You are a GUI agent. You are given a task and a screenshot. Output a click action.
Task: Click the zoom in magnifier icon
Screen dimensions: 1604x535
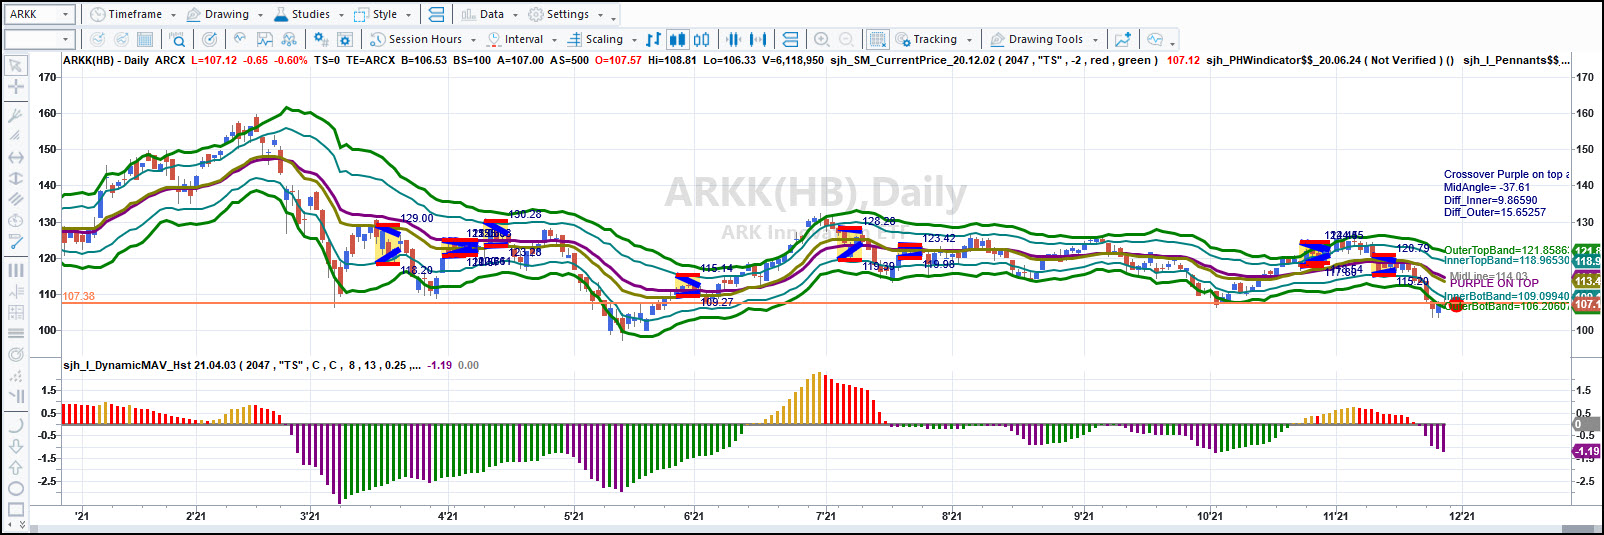click(x=822, y=39)
